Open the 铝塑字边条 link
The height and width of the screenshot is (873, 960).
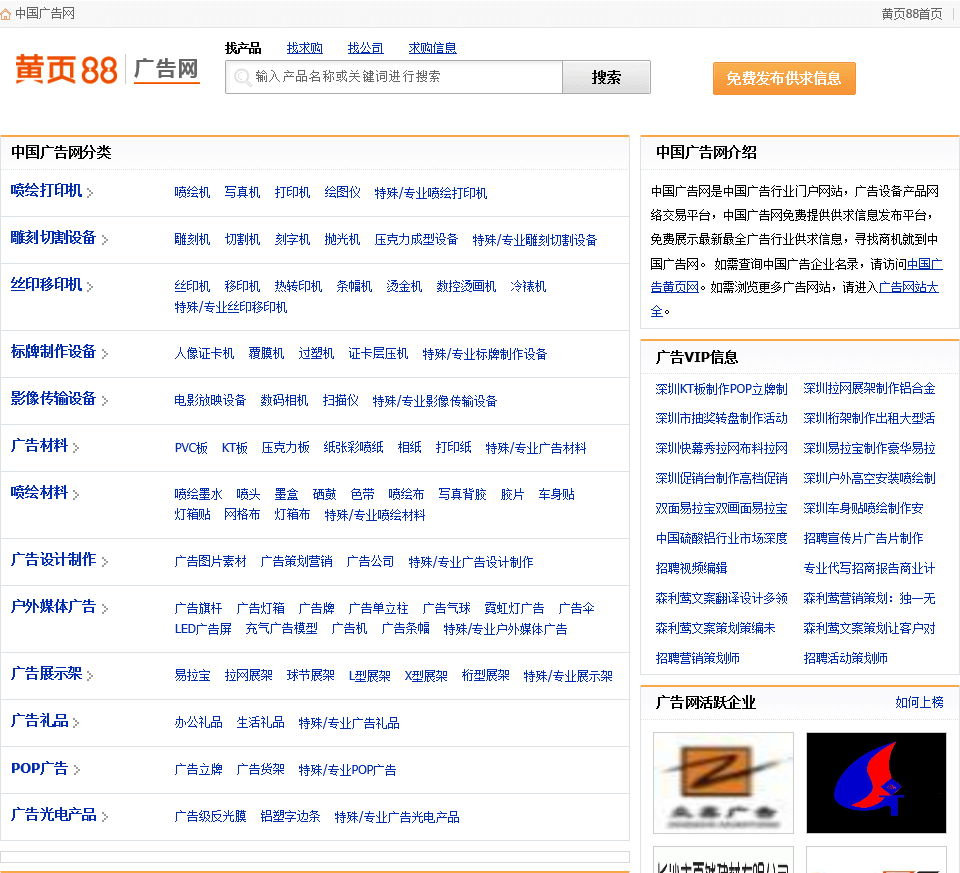point(290,817)
